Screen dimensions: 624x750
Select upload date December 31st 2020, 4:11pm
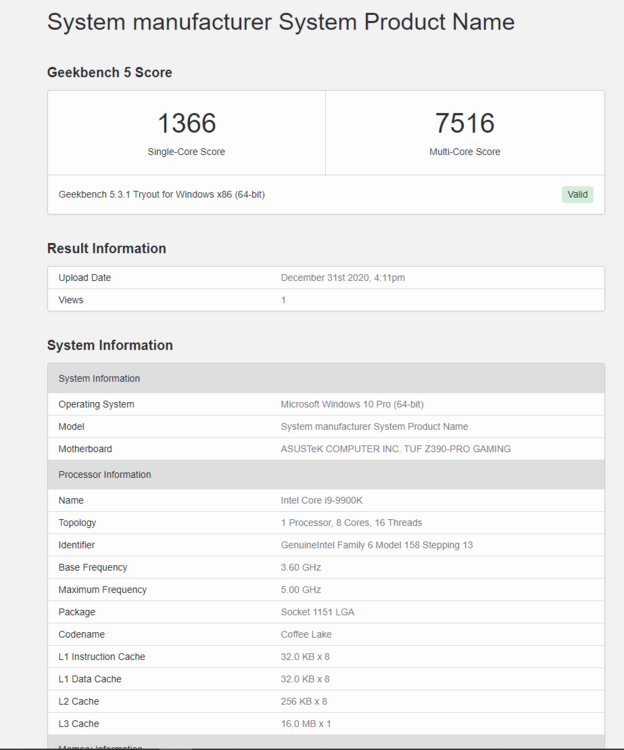(x=343, y=277)
